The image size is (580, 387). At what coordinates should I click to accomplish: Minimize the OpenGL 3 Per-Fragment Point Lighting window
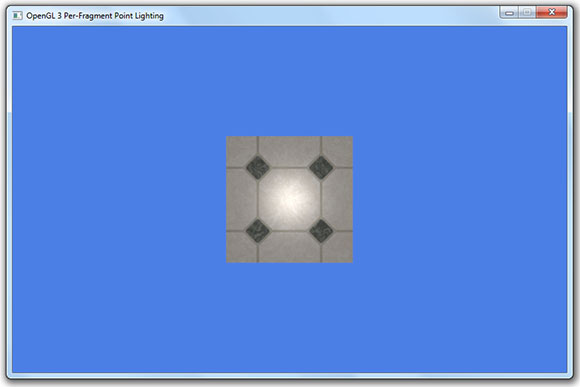click(x=509, y=13)
